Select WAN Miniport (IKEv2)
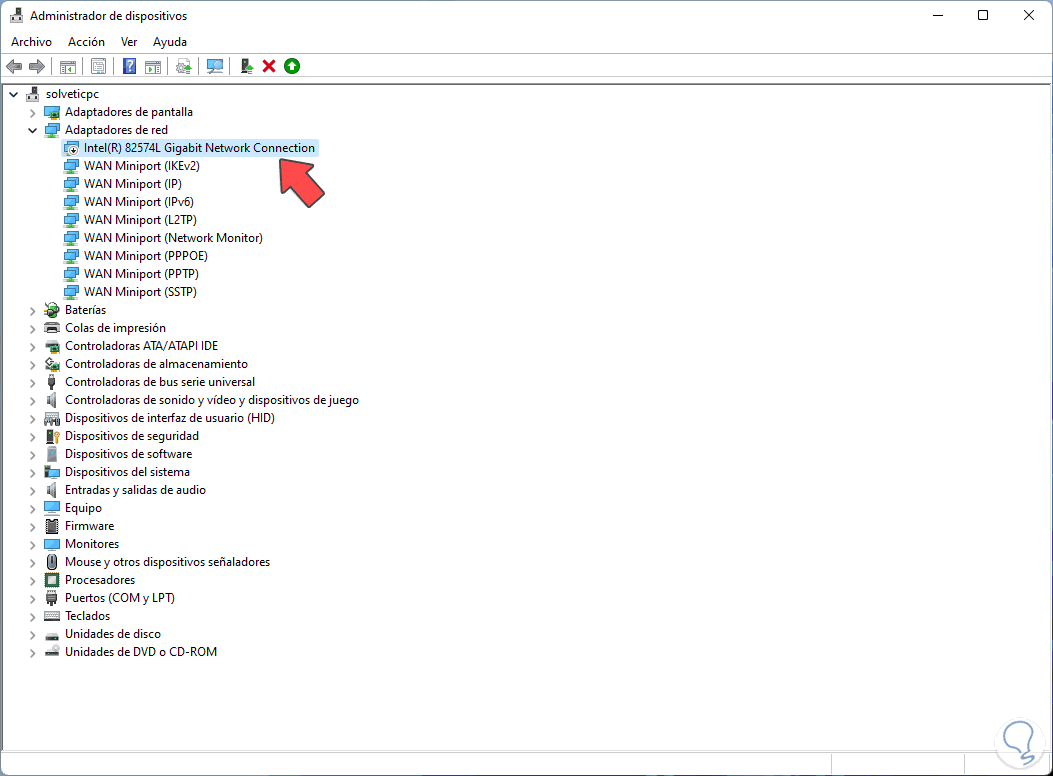This screenshot has height=776, width=1053. (142, 166)
